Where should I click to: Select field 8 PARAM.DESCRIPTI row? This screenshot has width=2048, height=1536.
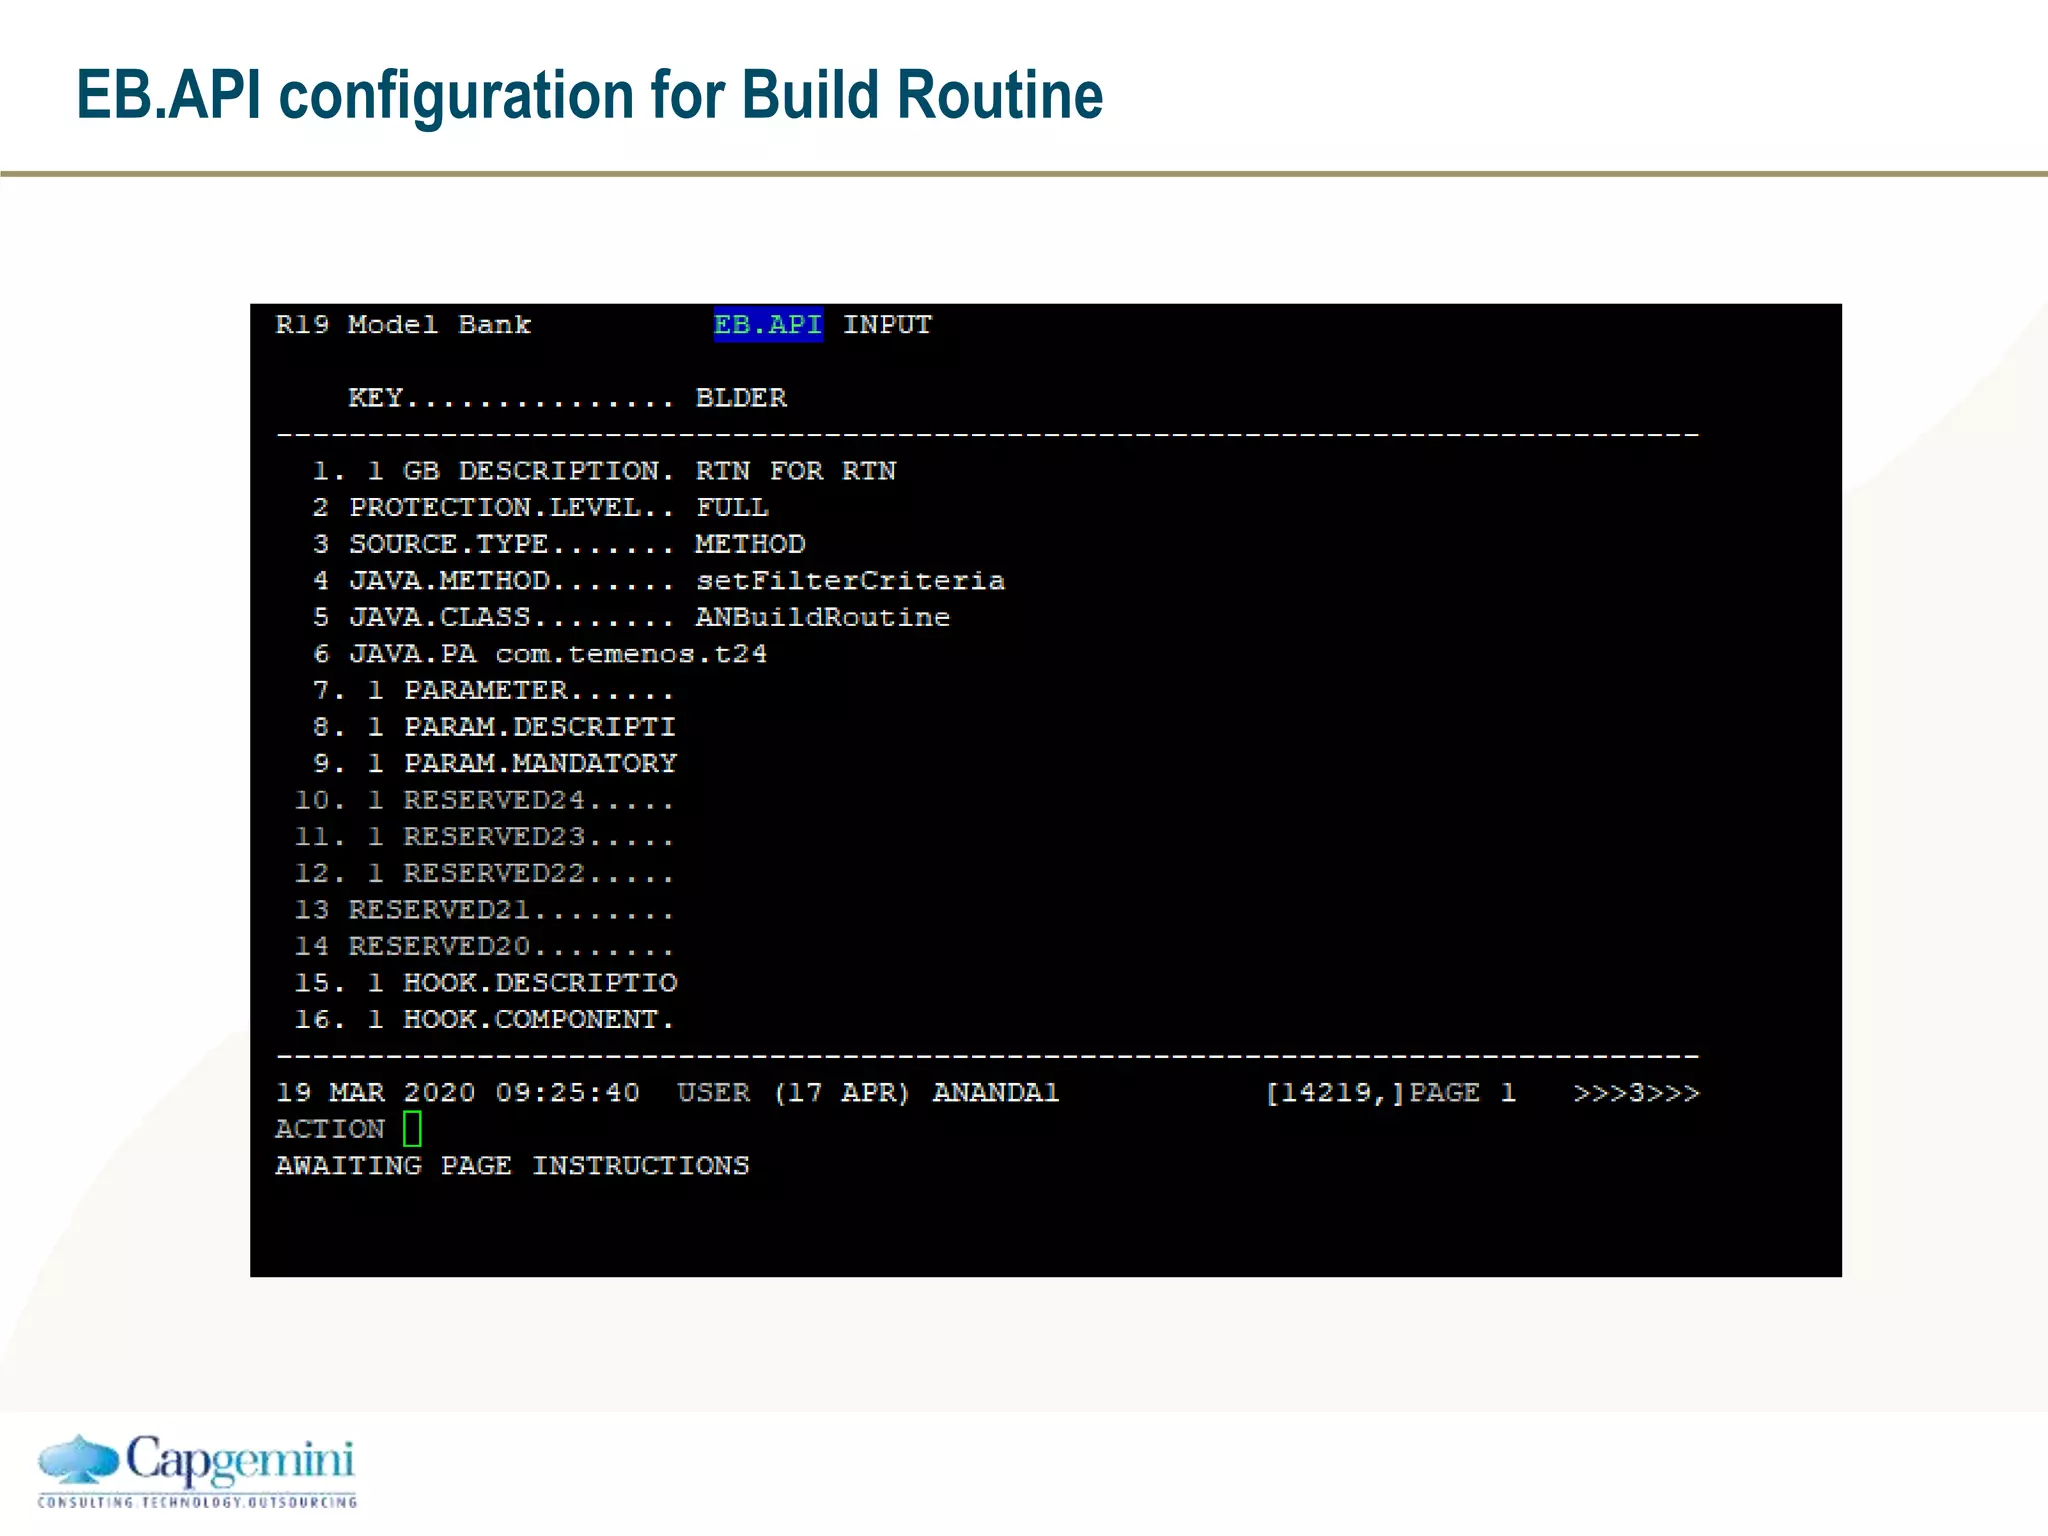click(x=493, y=727)
